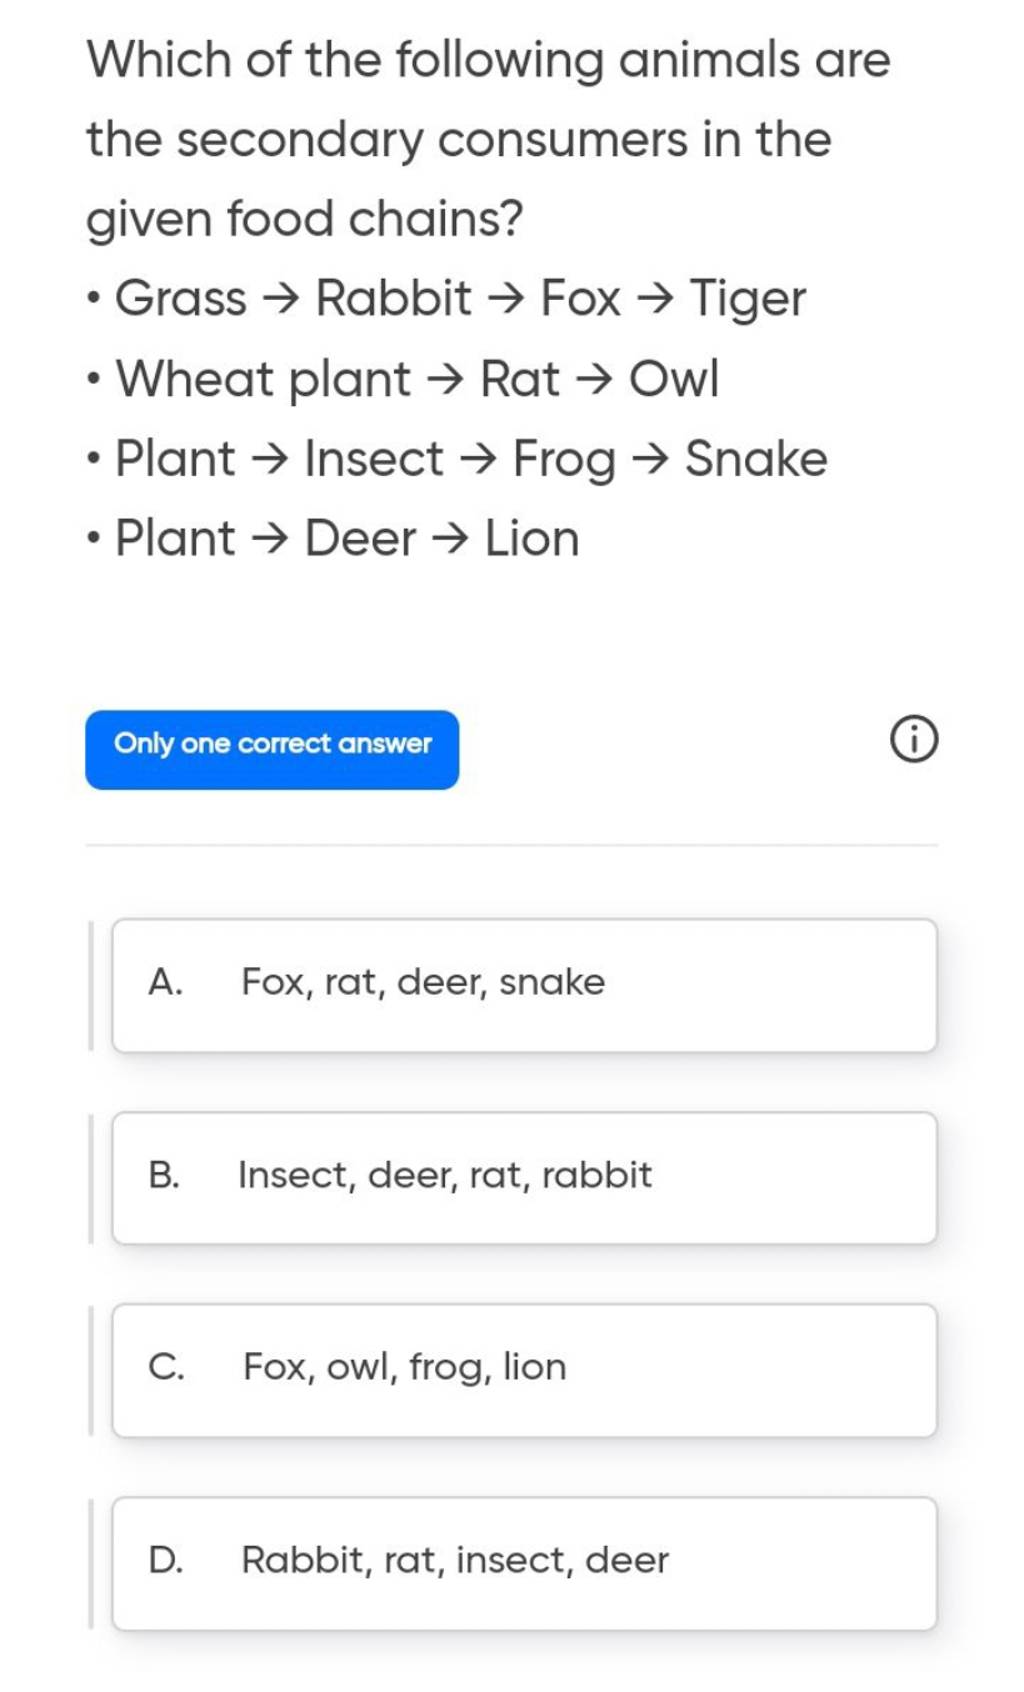
Task: Click the answer text Insect, deer, rat, rabbit
Action: [443, 1175]
